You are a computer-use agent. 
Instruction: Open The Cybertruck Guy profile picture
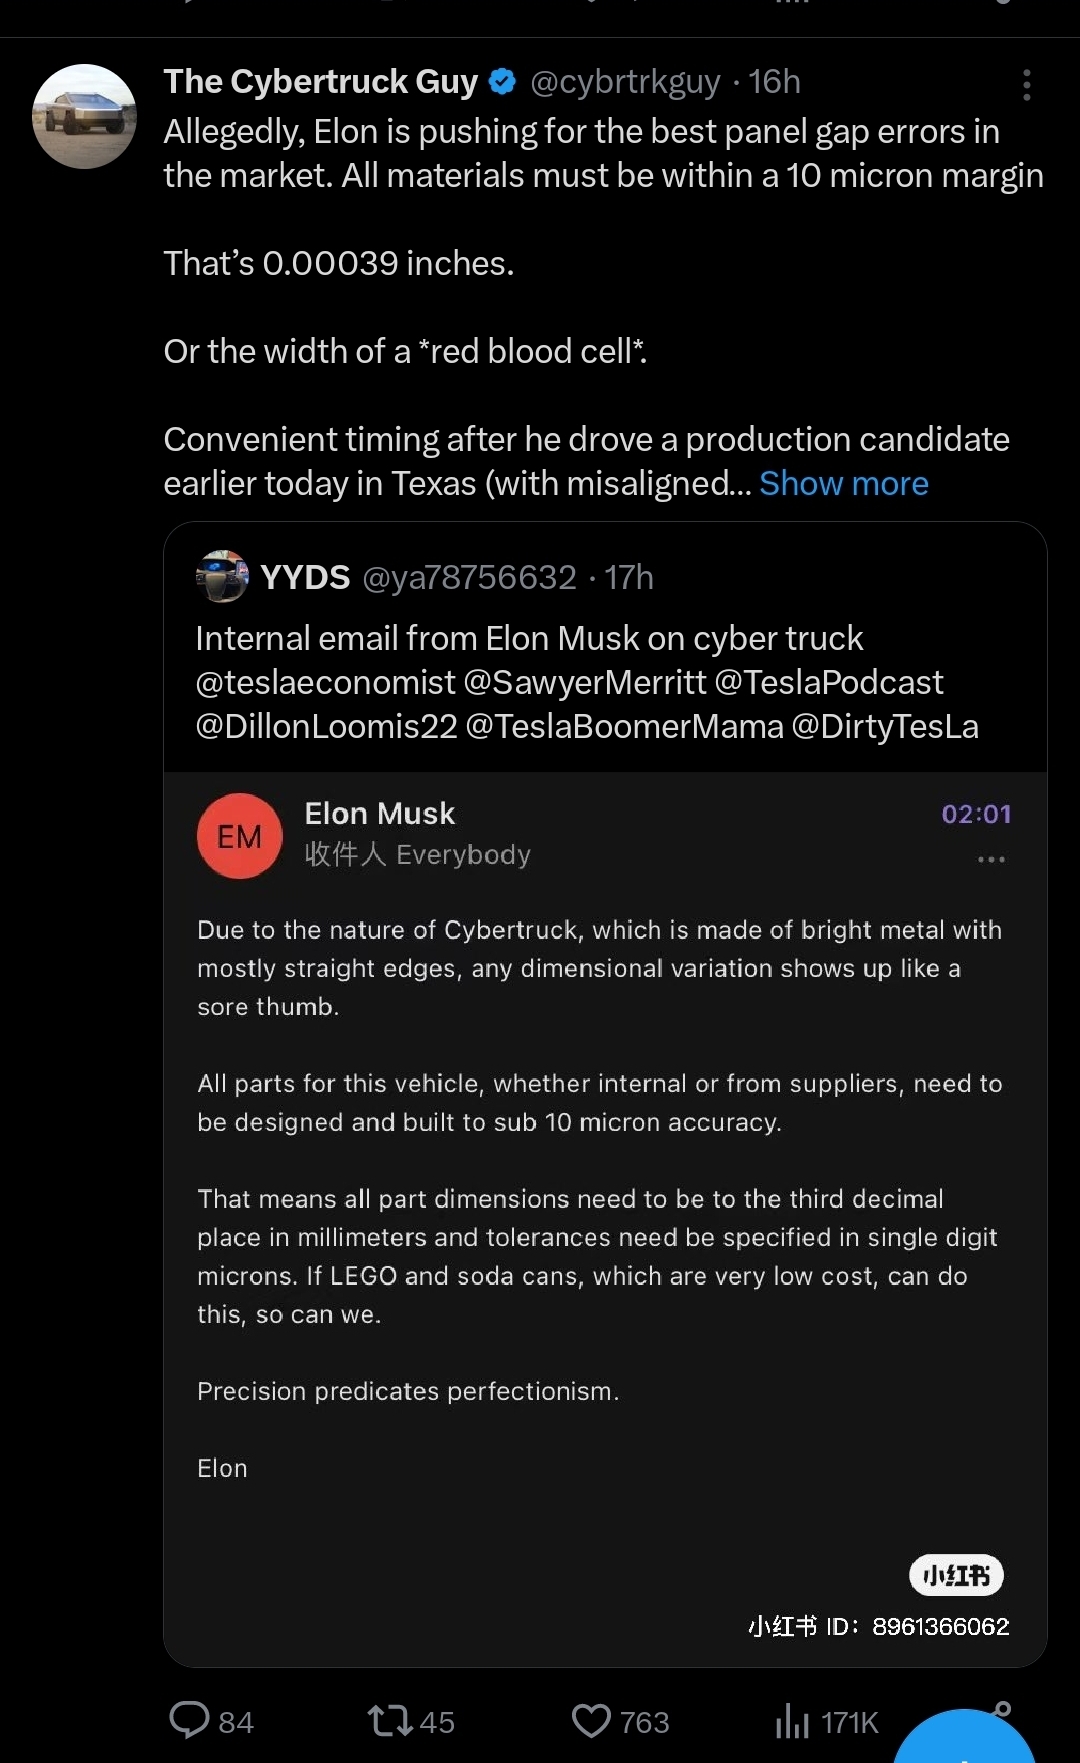pos(84,116)
